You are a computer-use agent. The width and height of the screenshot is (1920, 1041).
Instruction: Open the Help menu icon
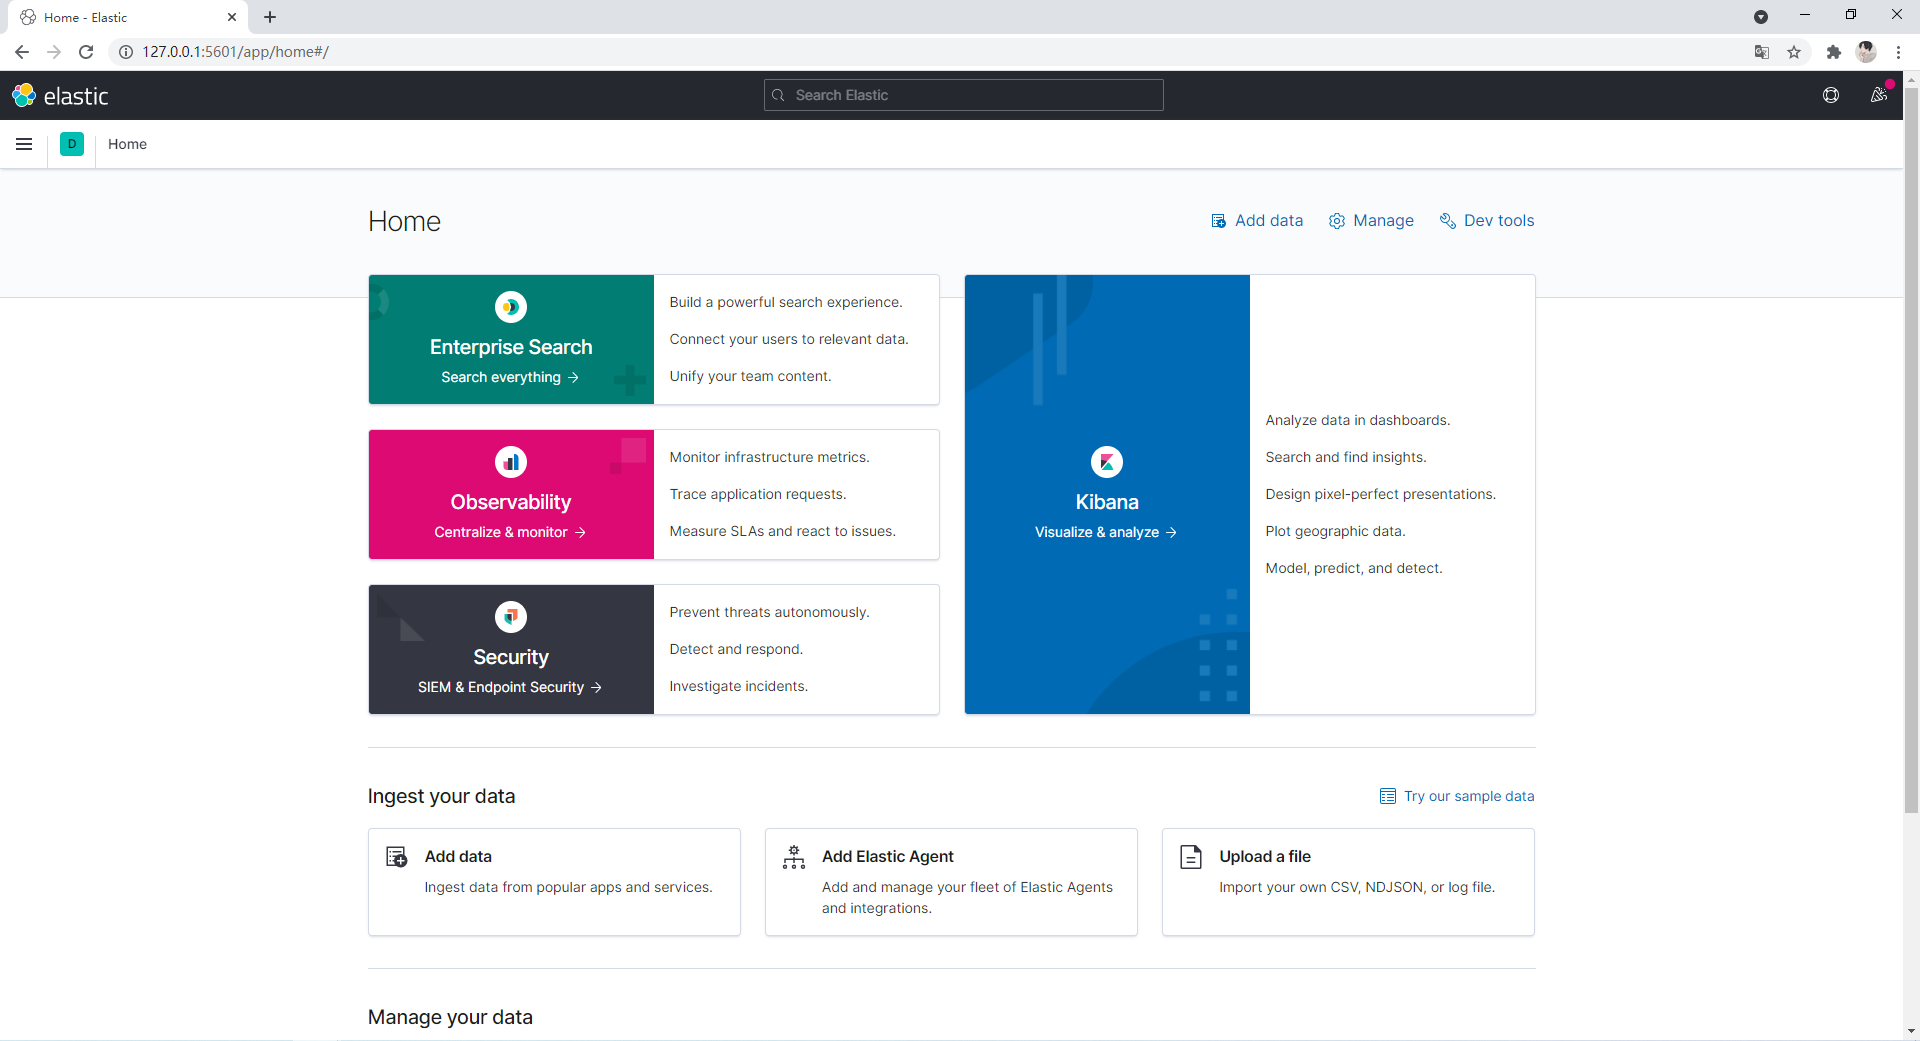[1831, 95]
